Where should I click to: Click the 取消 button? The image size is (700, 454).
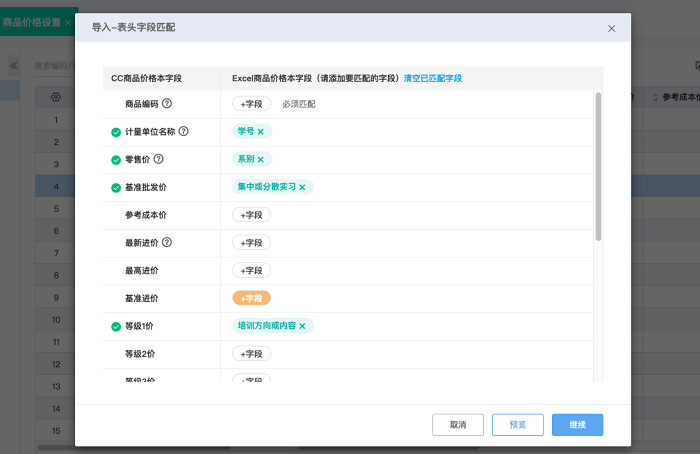(458, 425)
